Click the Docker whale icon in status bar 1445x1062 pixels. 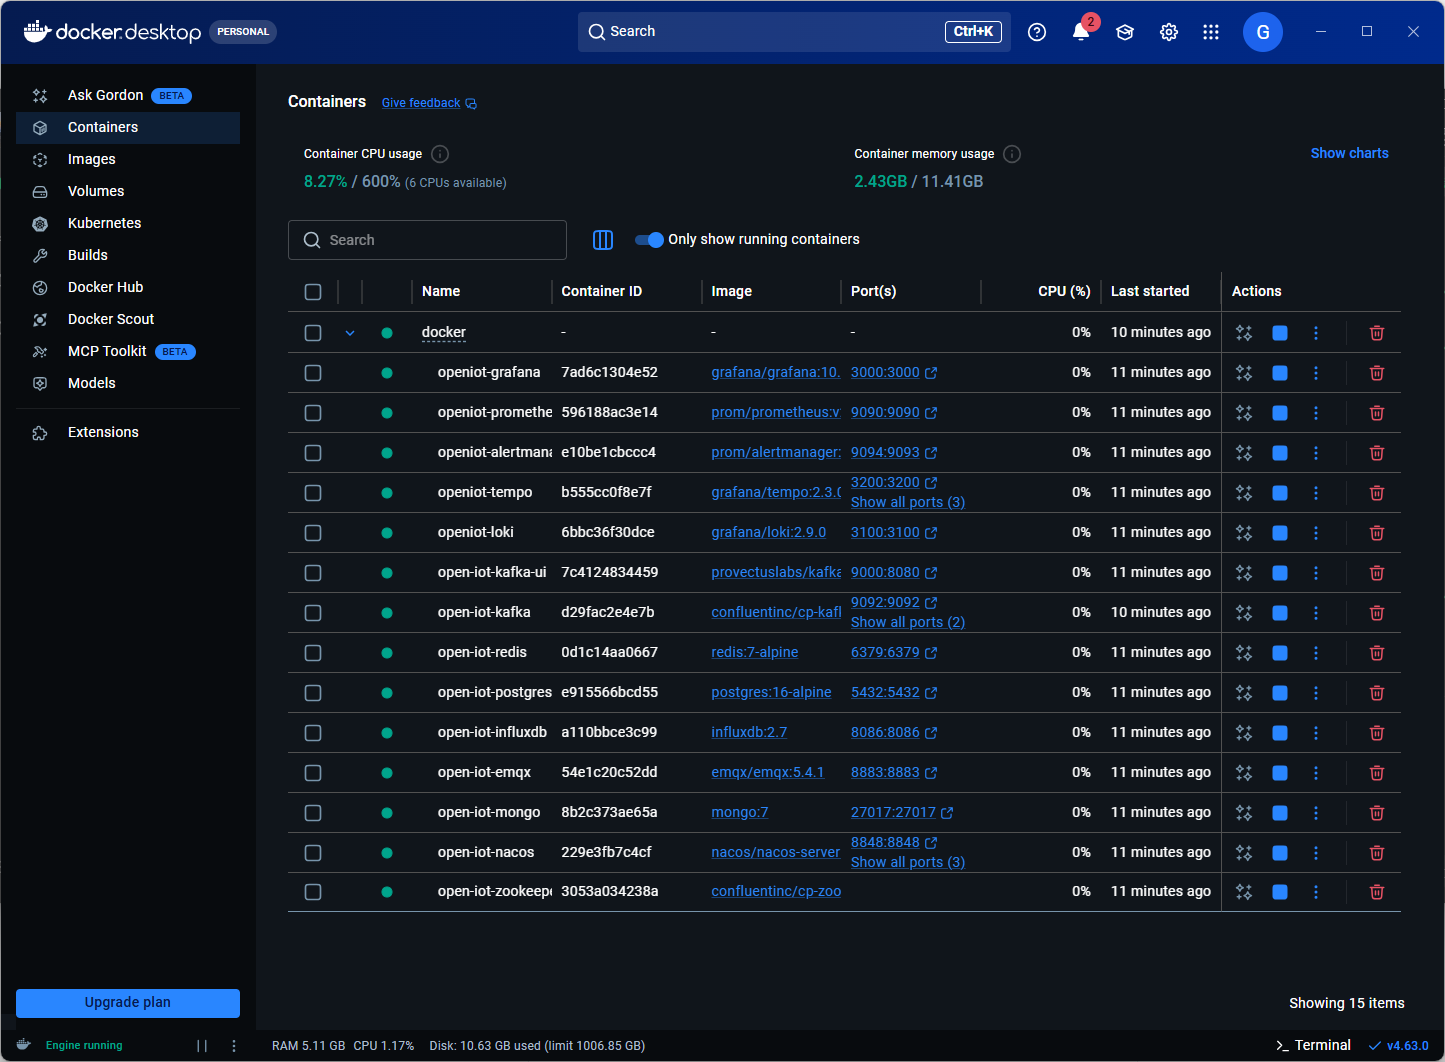(24, 1045)
